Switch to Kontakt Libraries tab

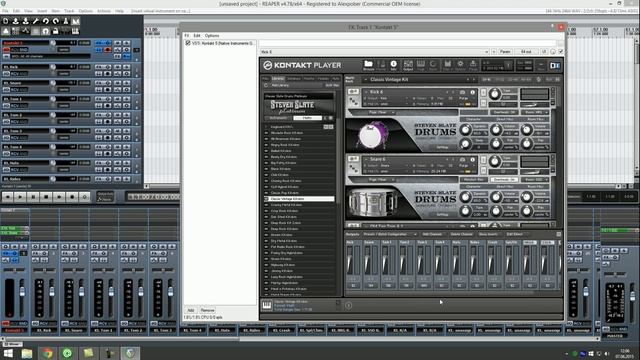click(x=278, y=79)
